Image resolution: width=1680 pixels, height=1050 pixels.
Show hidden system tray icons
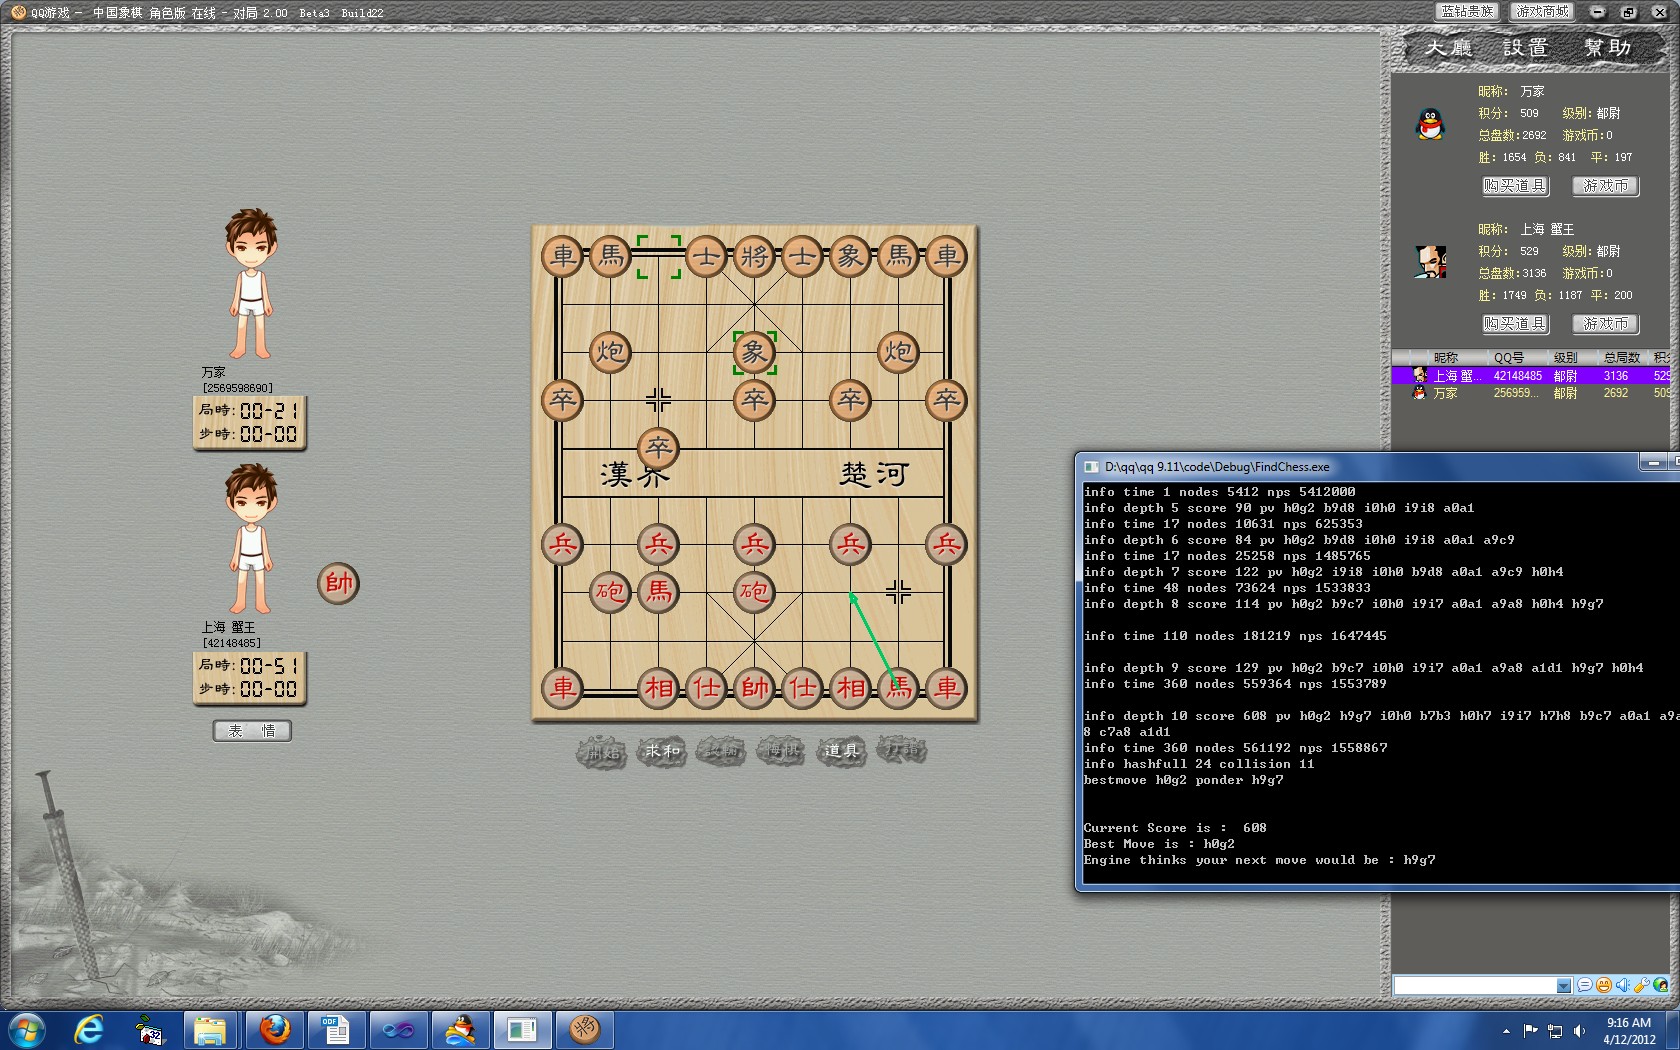(1506, 1031)
